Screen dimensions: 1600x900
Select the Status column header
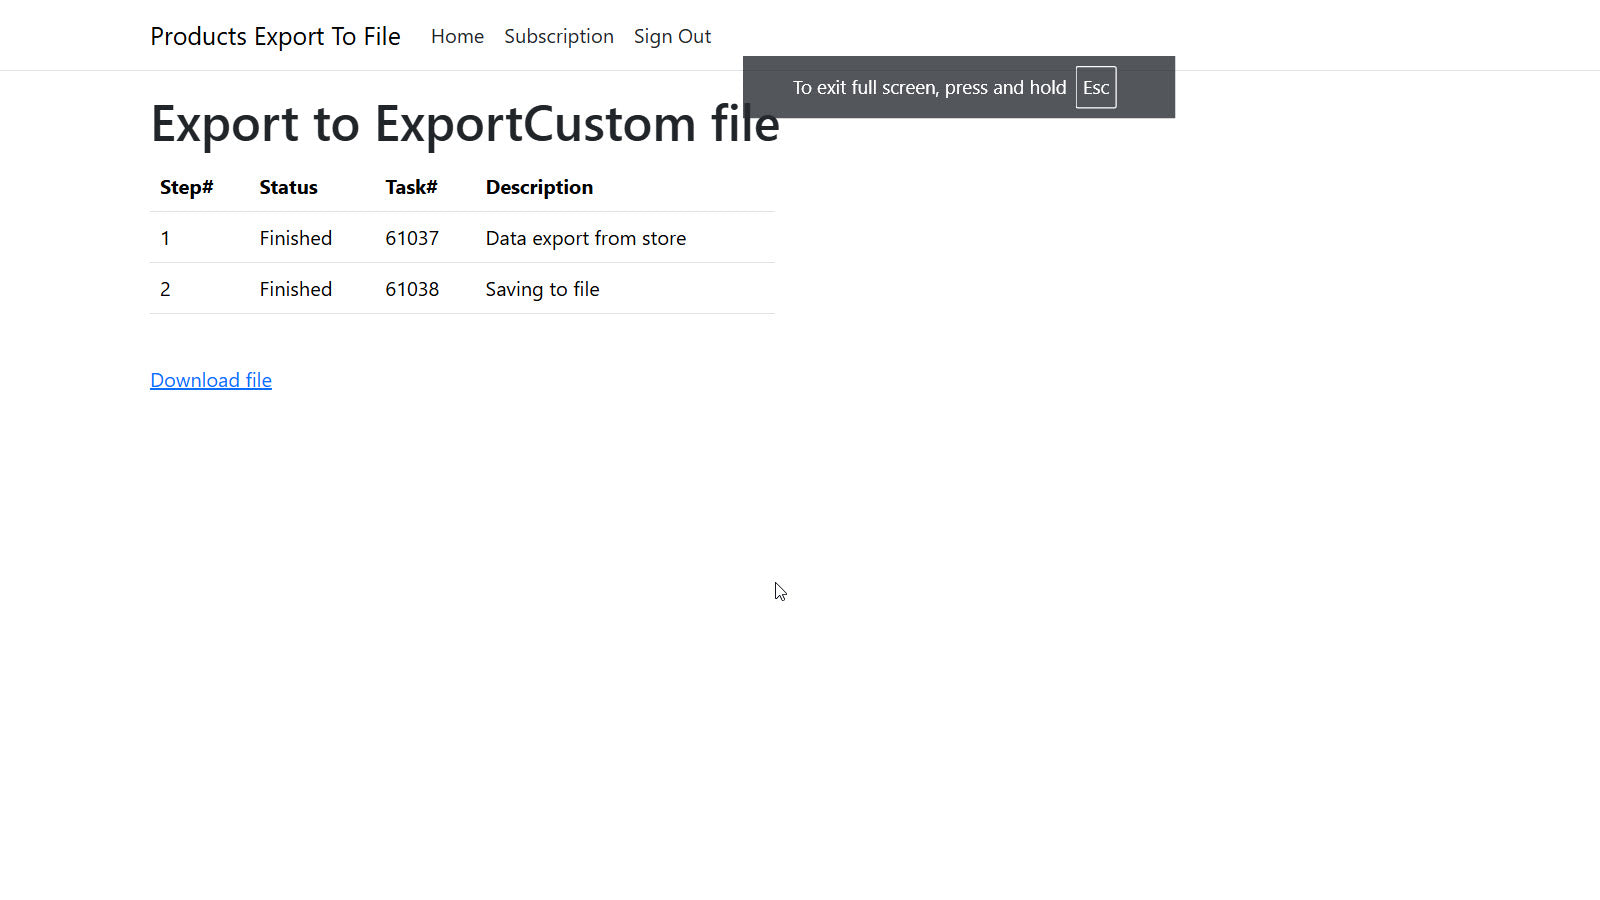click(x=288, y=187)
